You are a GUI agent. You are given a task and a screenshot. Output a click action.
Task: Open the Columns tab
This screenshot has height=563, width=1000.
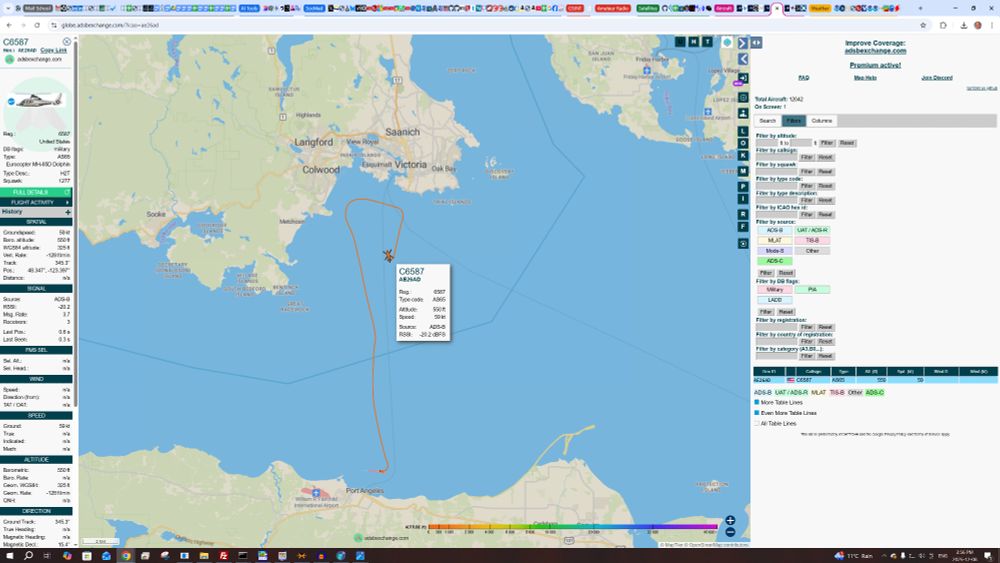pos(822,121)
